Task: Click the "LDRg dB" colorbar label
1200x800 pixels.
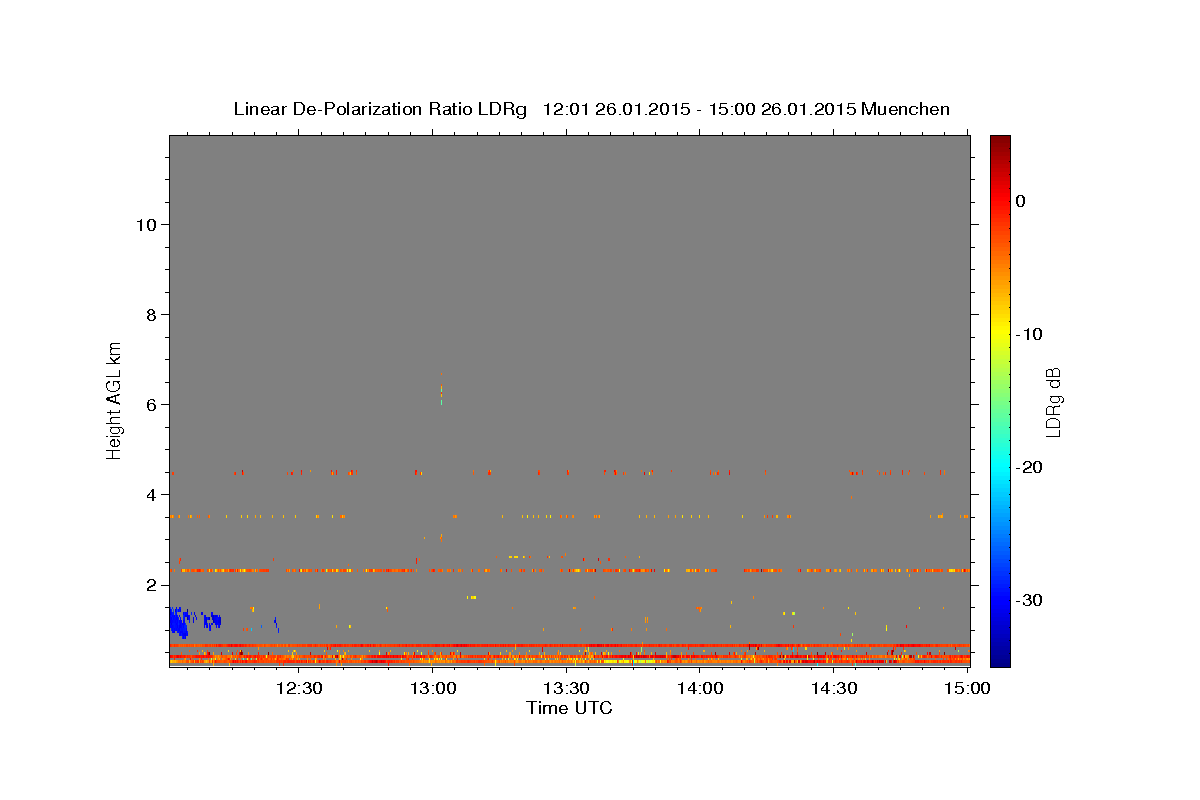Action: (1053, 401)
